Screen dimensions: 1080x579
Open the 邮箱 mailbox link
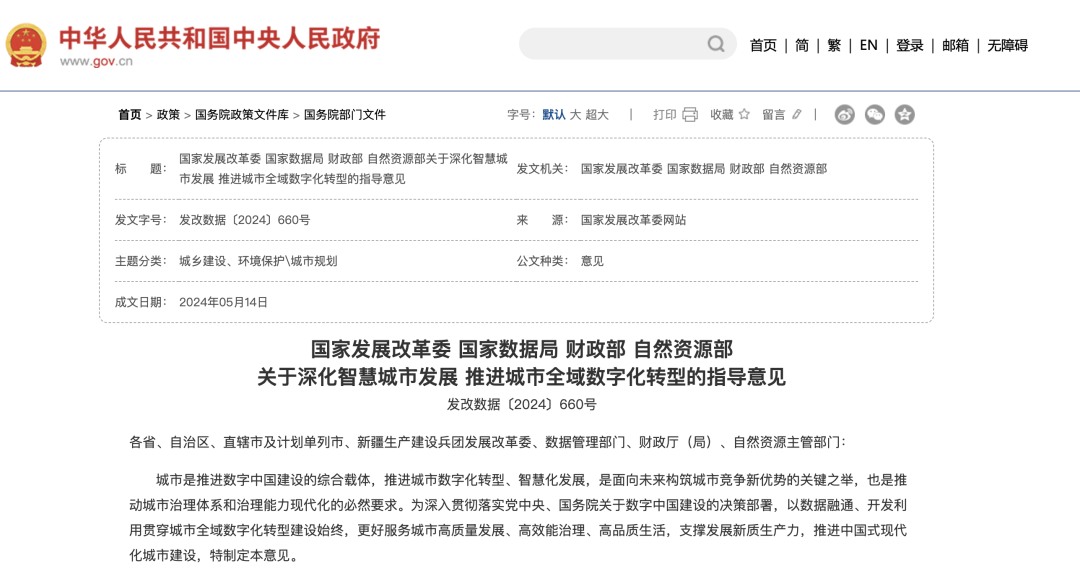click(x=955, y=45)
